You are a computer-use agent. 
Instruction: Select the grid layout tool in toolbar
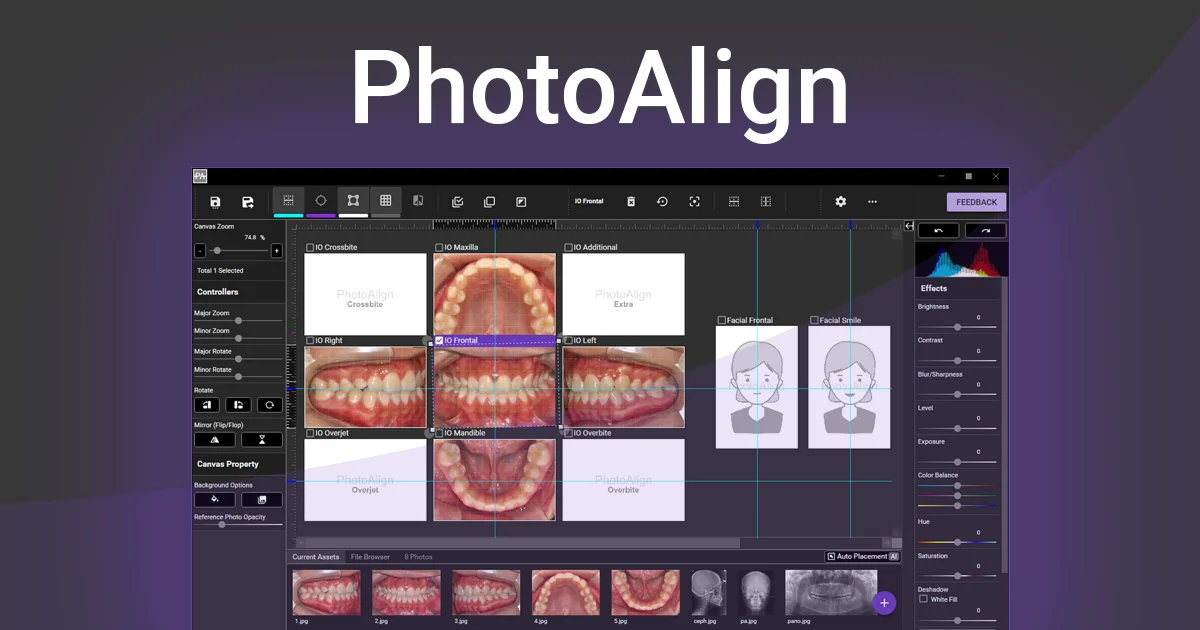386,201
